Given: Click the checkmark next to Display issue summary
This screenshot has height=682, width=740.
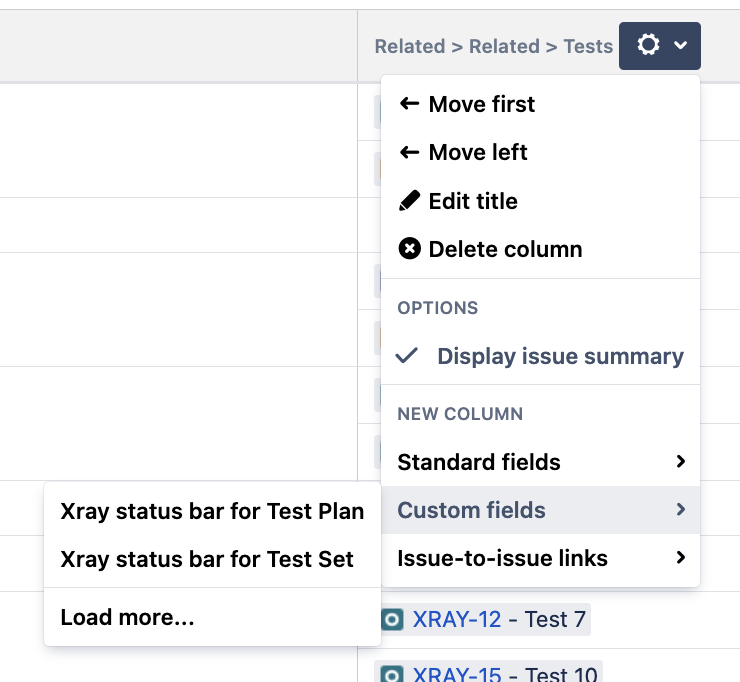Looking at the screenshot, I should point(407,356).
